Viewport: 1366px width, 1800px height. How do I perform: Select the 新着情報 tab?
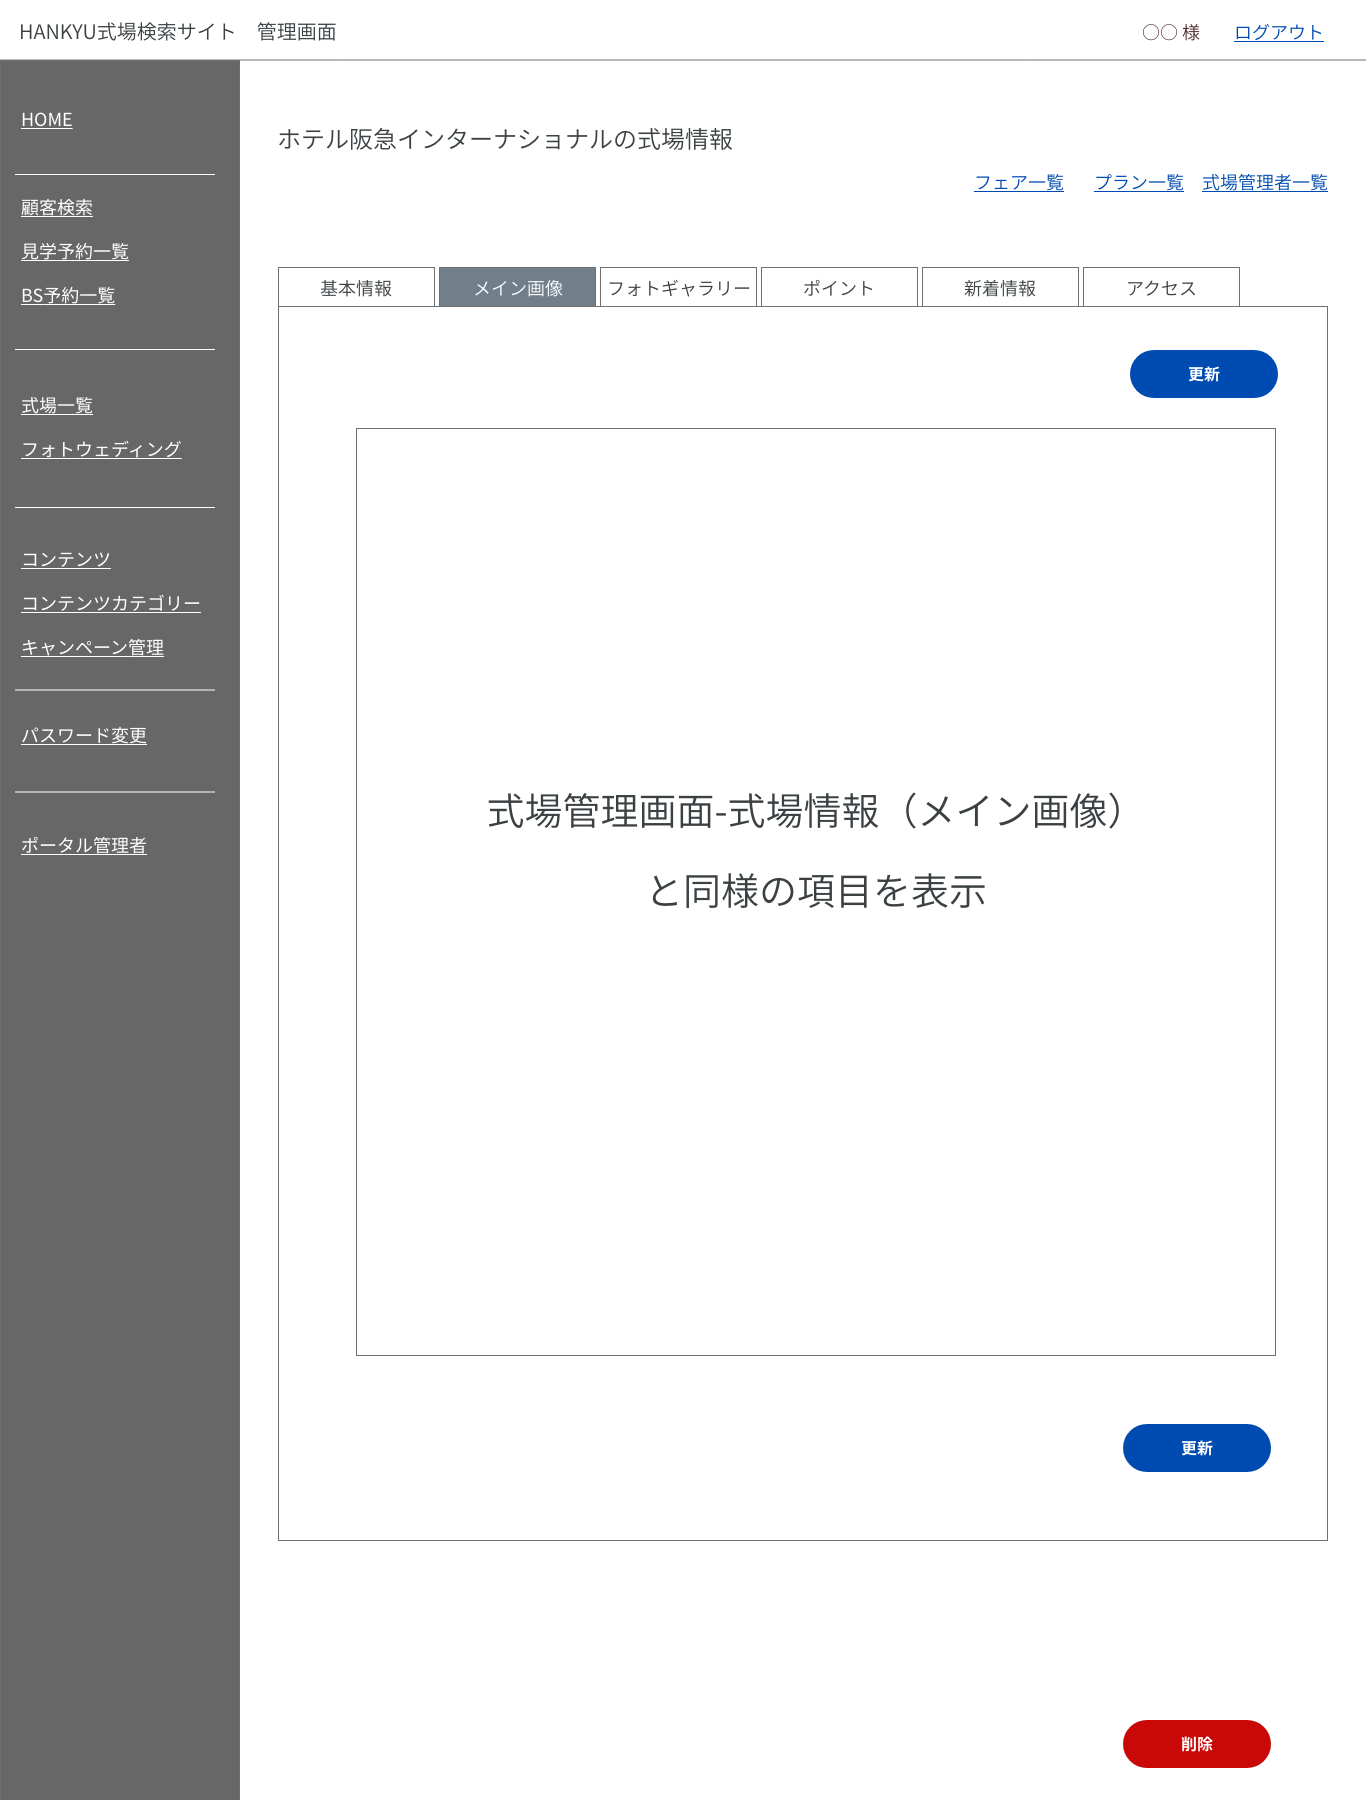[1000, 288]
